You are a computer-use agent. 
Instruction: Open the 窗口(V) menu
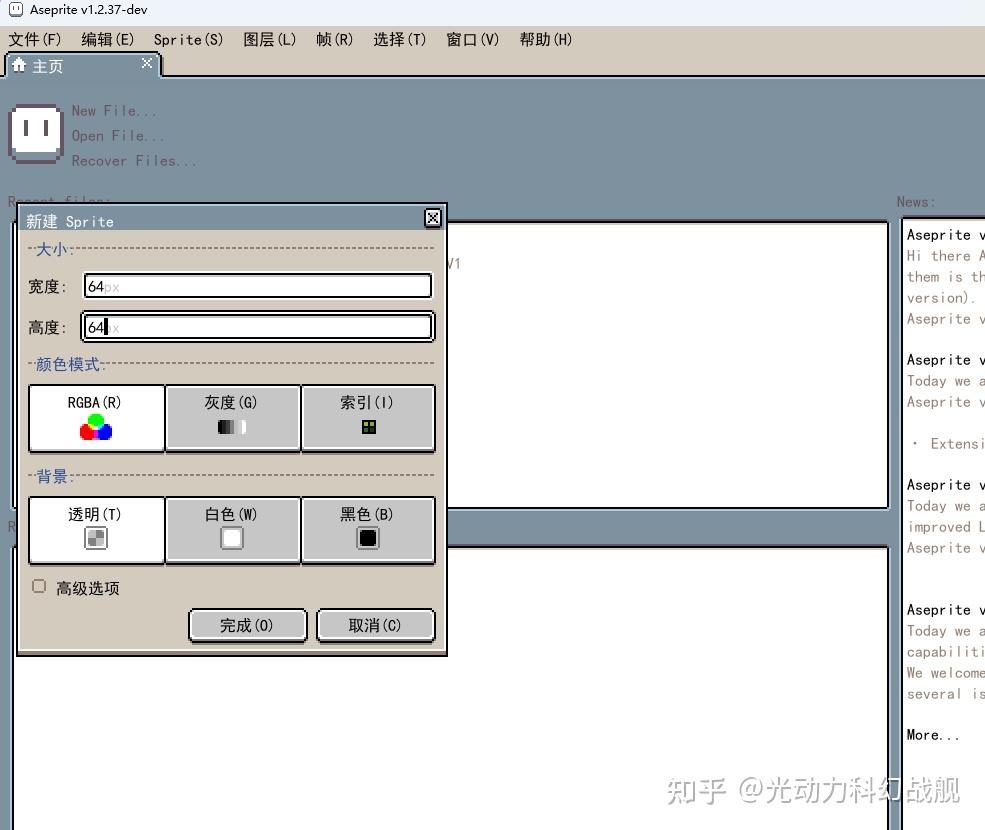click(x=471, y=39)
